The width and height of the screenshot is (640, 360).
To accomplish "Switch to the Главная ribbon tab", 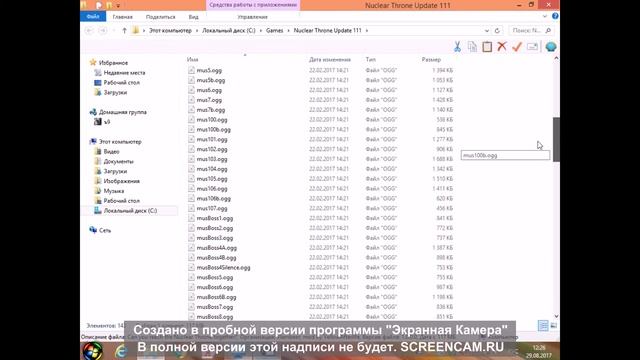I will (122, 17).
